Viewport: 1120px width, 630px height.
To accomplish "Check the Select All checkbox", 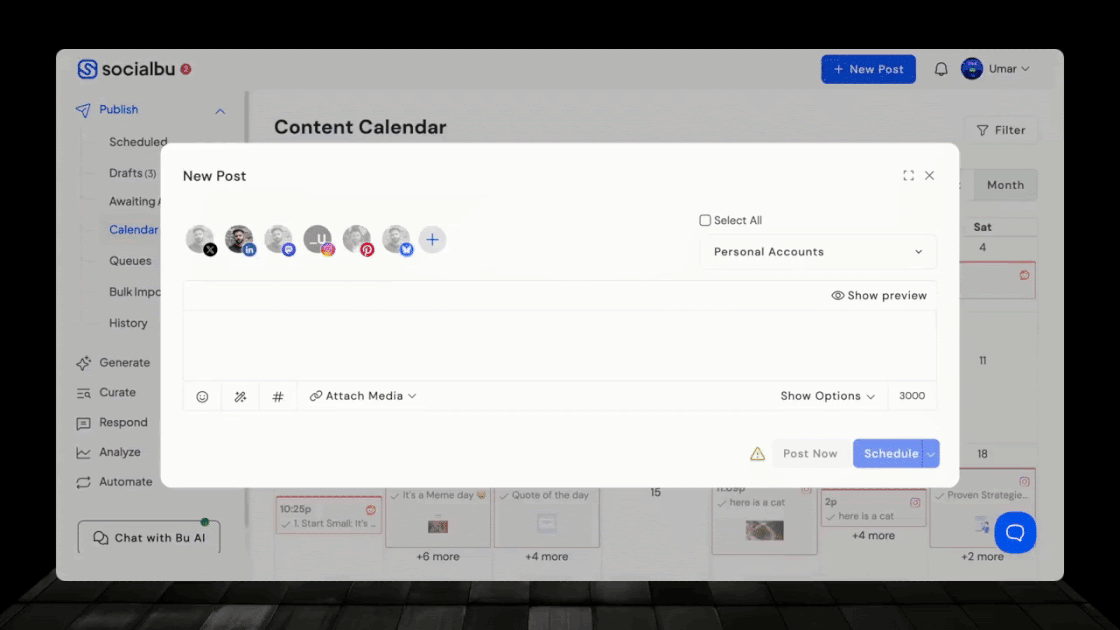I will point(705,220).
